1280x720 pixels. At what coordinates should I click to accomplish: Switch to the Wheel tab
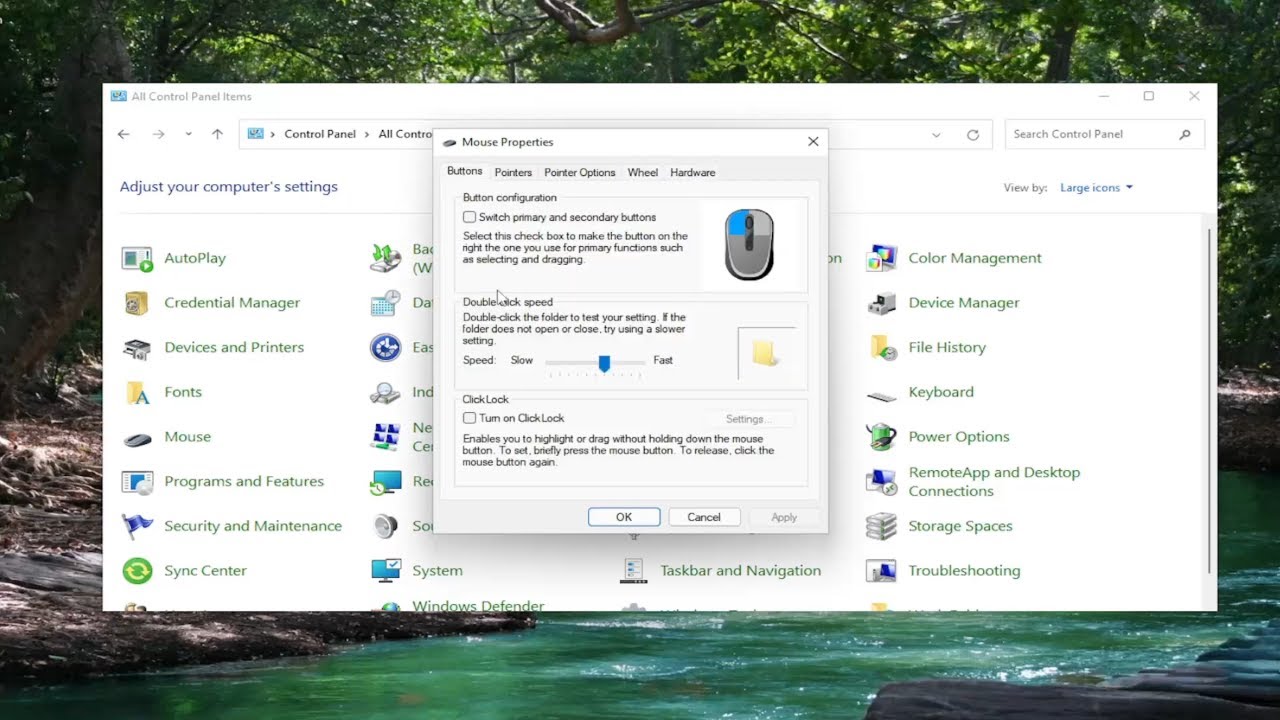pyautogui.click(x=643, y=173)
